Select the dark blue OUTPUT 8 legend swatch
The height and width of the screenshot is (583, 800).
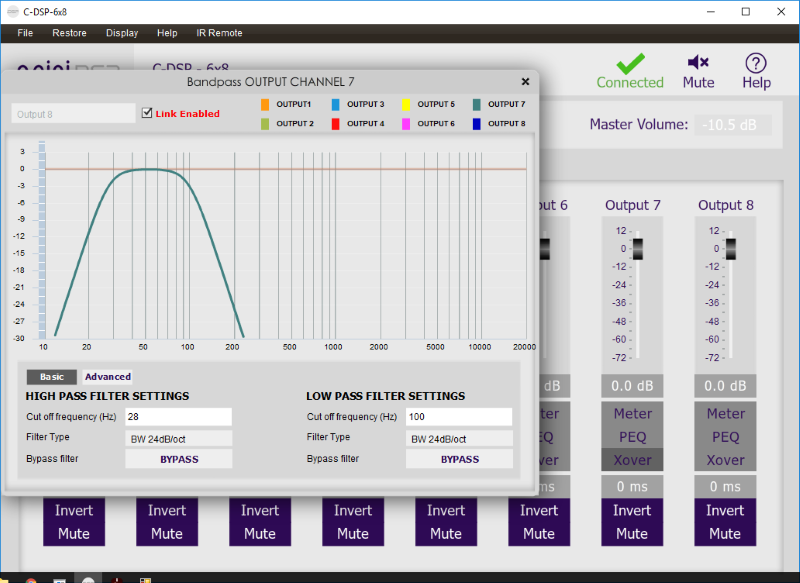pos(477,124)
